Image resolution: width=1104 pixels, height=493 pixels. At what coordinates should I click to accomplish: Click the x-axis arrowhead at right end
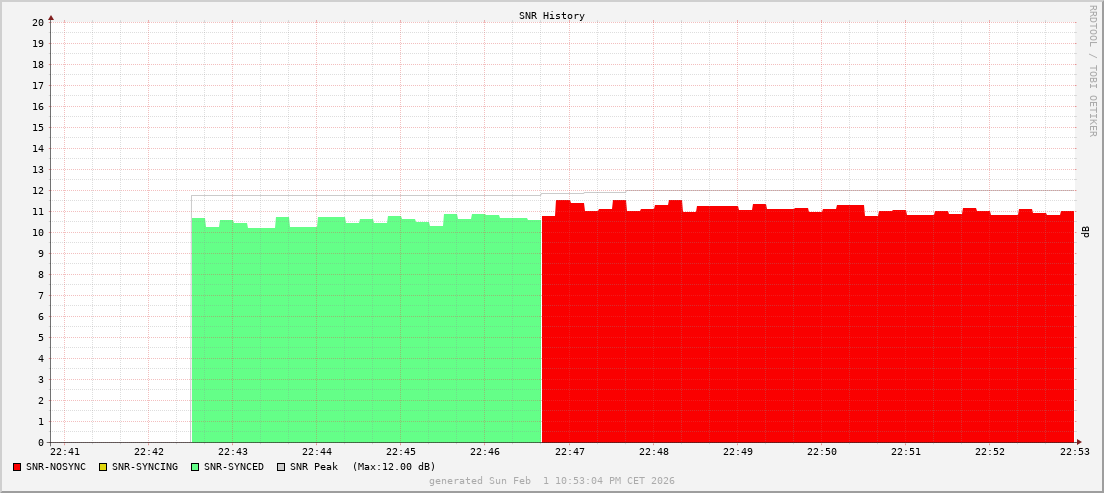1078,442
